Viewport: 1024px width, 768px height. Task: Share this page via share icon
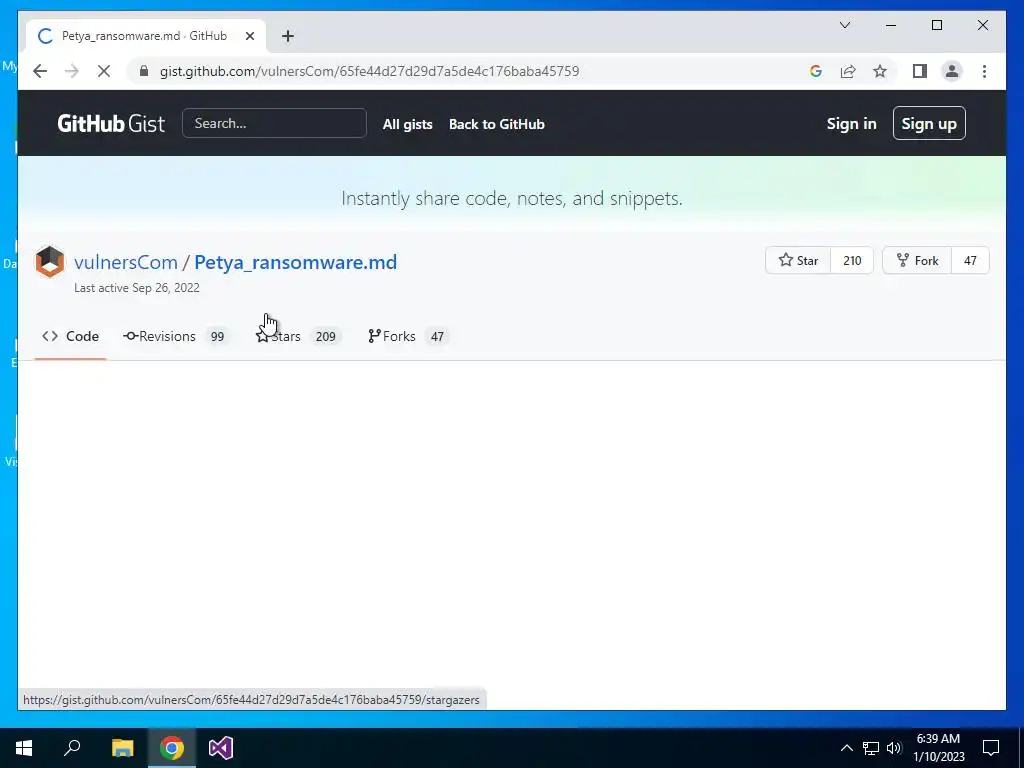click(x=848, y=71)
